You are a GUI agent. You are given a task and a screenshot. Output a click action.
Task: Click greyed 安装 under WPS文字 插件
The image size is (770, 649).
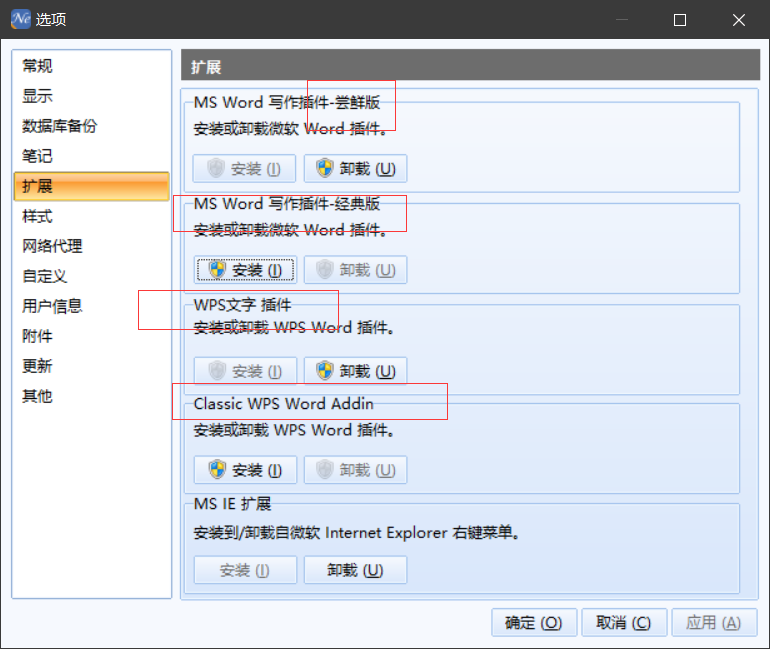coord(246,371)
